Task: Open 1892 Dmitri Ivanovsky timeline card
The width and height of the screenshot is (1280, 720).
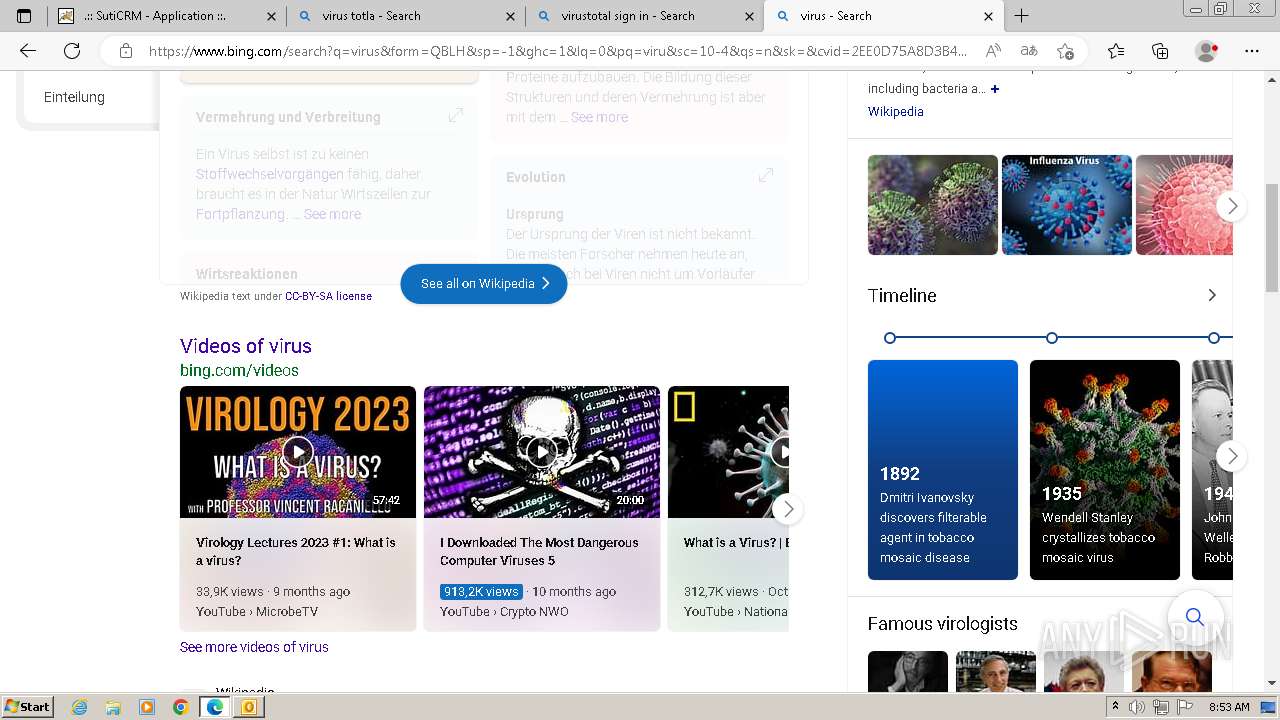Action: click(943, 470)
